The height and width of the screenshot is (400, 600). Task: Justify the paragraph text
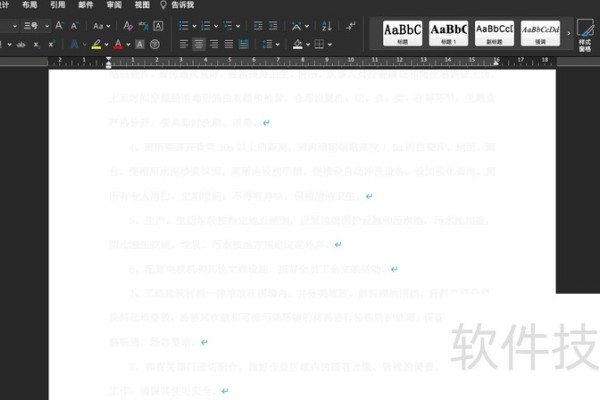click(228, 45)
